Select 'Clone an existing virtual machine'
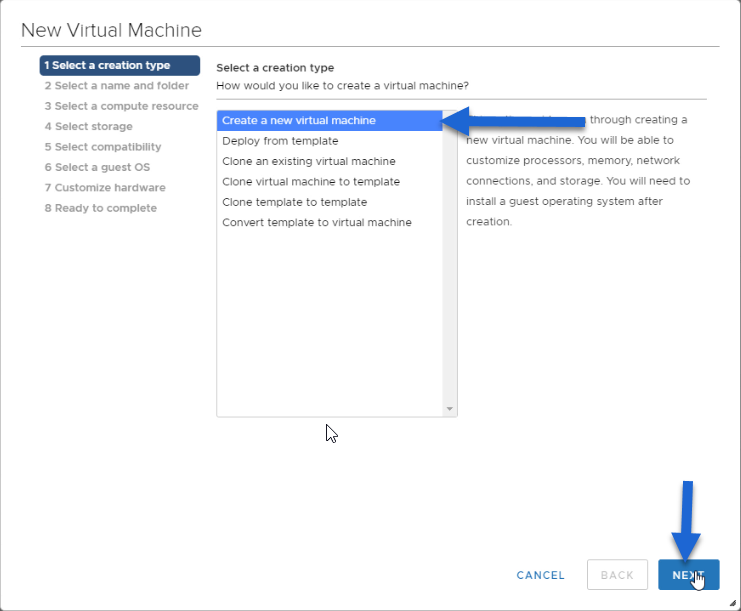This screenshot has height=611, width=741. (x=329, y=161)
